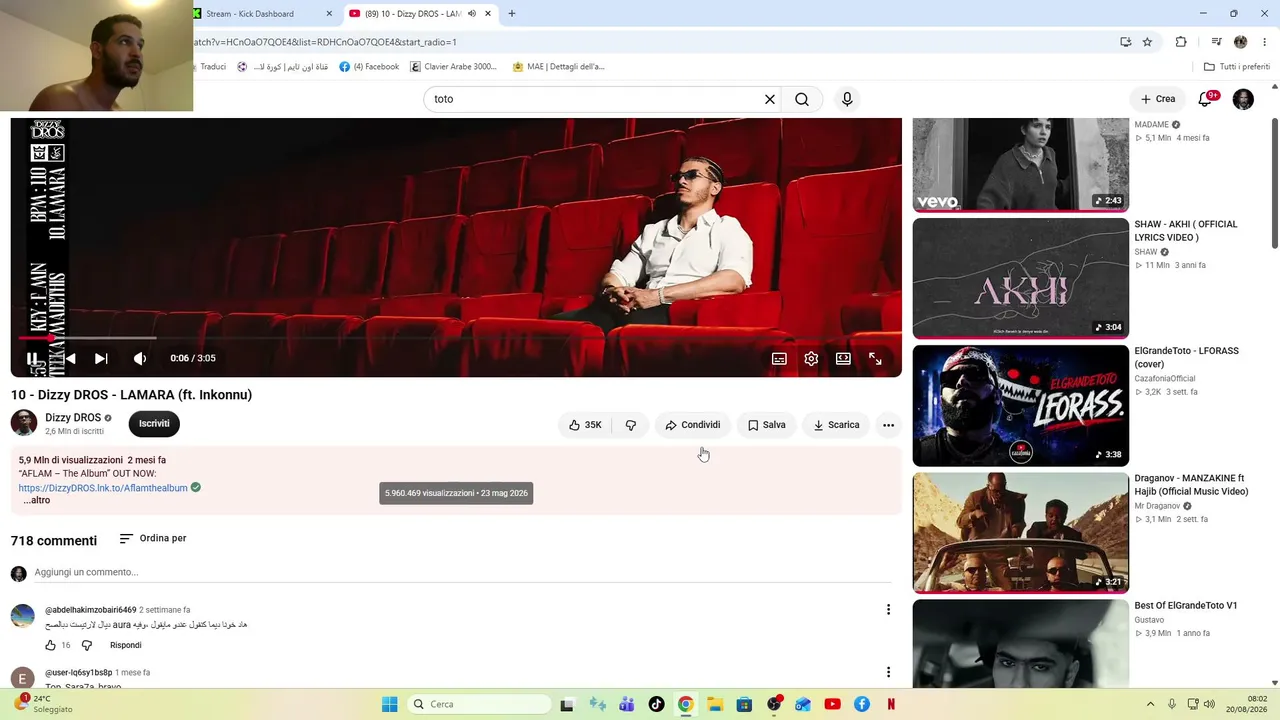Viewport: 1280px width, 720px height.
Task: Open video player settings gear
Action: 811,358
